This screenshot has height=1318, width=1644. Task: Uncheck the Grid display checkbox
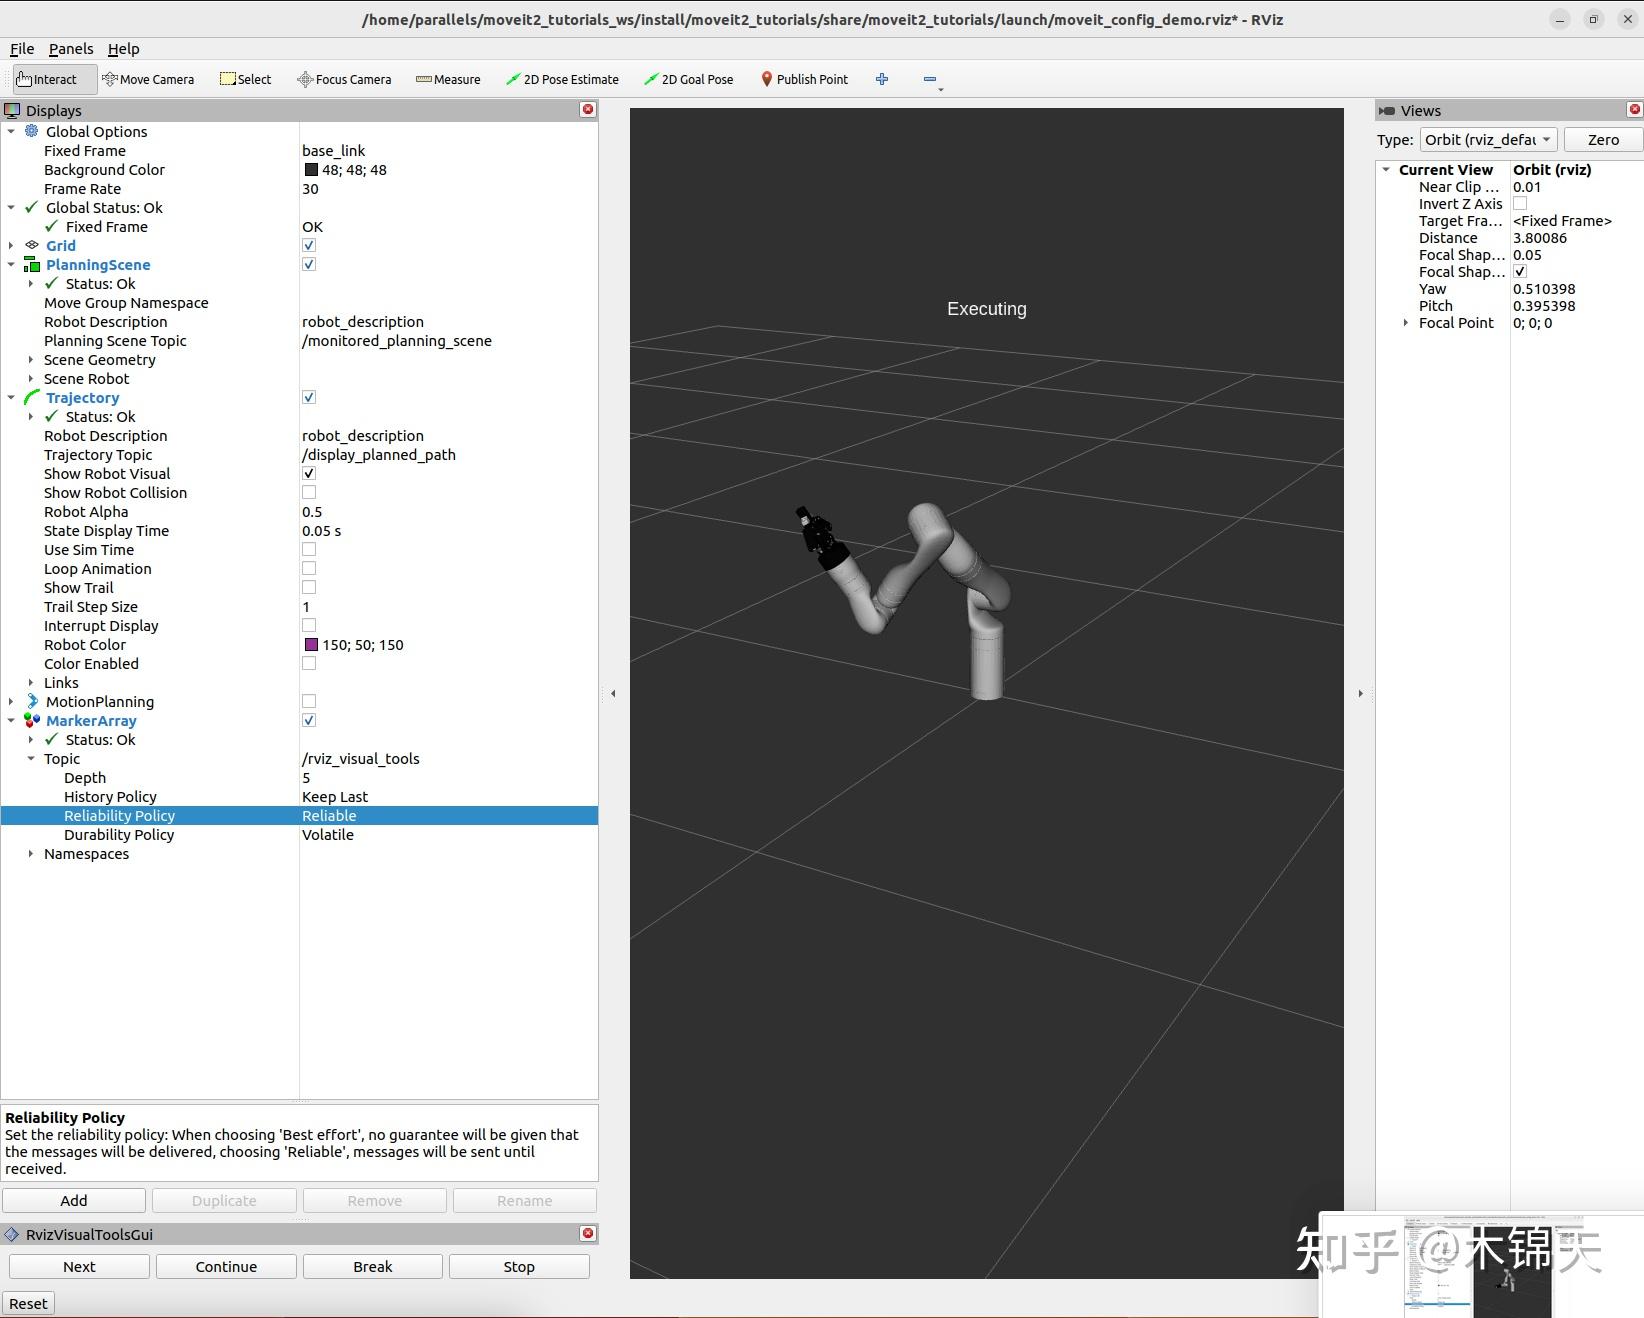click(x=309, y=245)
